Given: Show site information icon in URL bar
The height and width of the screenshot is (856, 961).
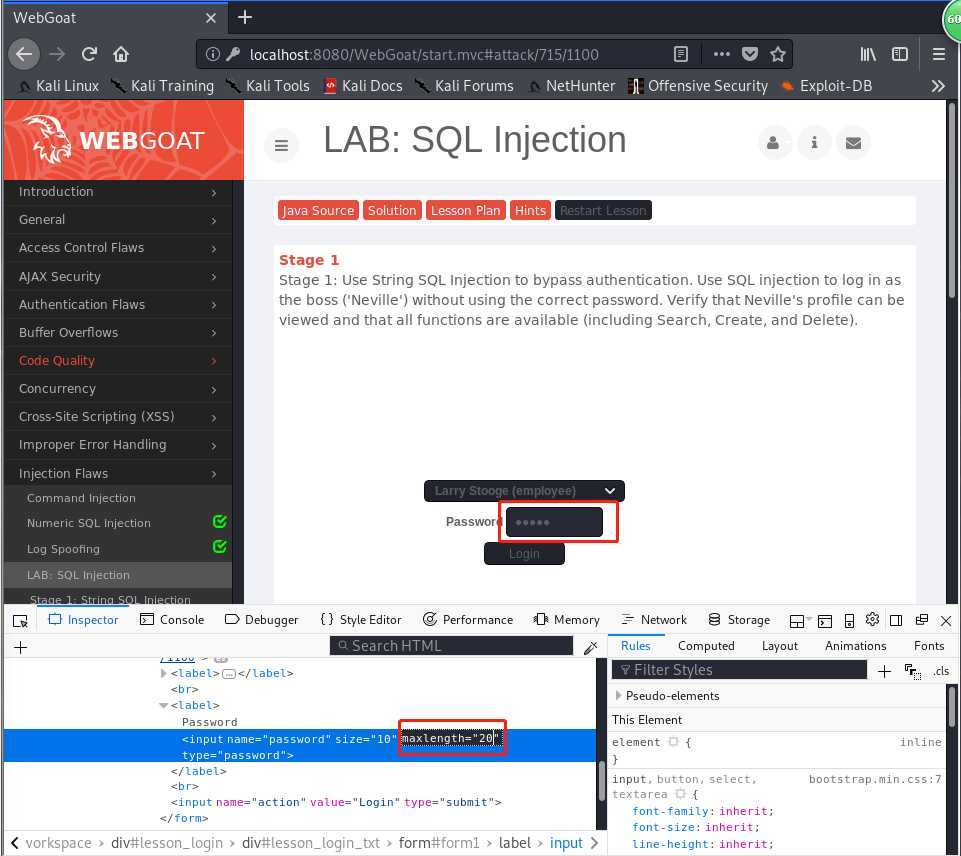Looking at the screenshot, I should 212,55.
